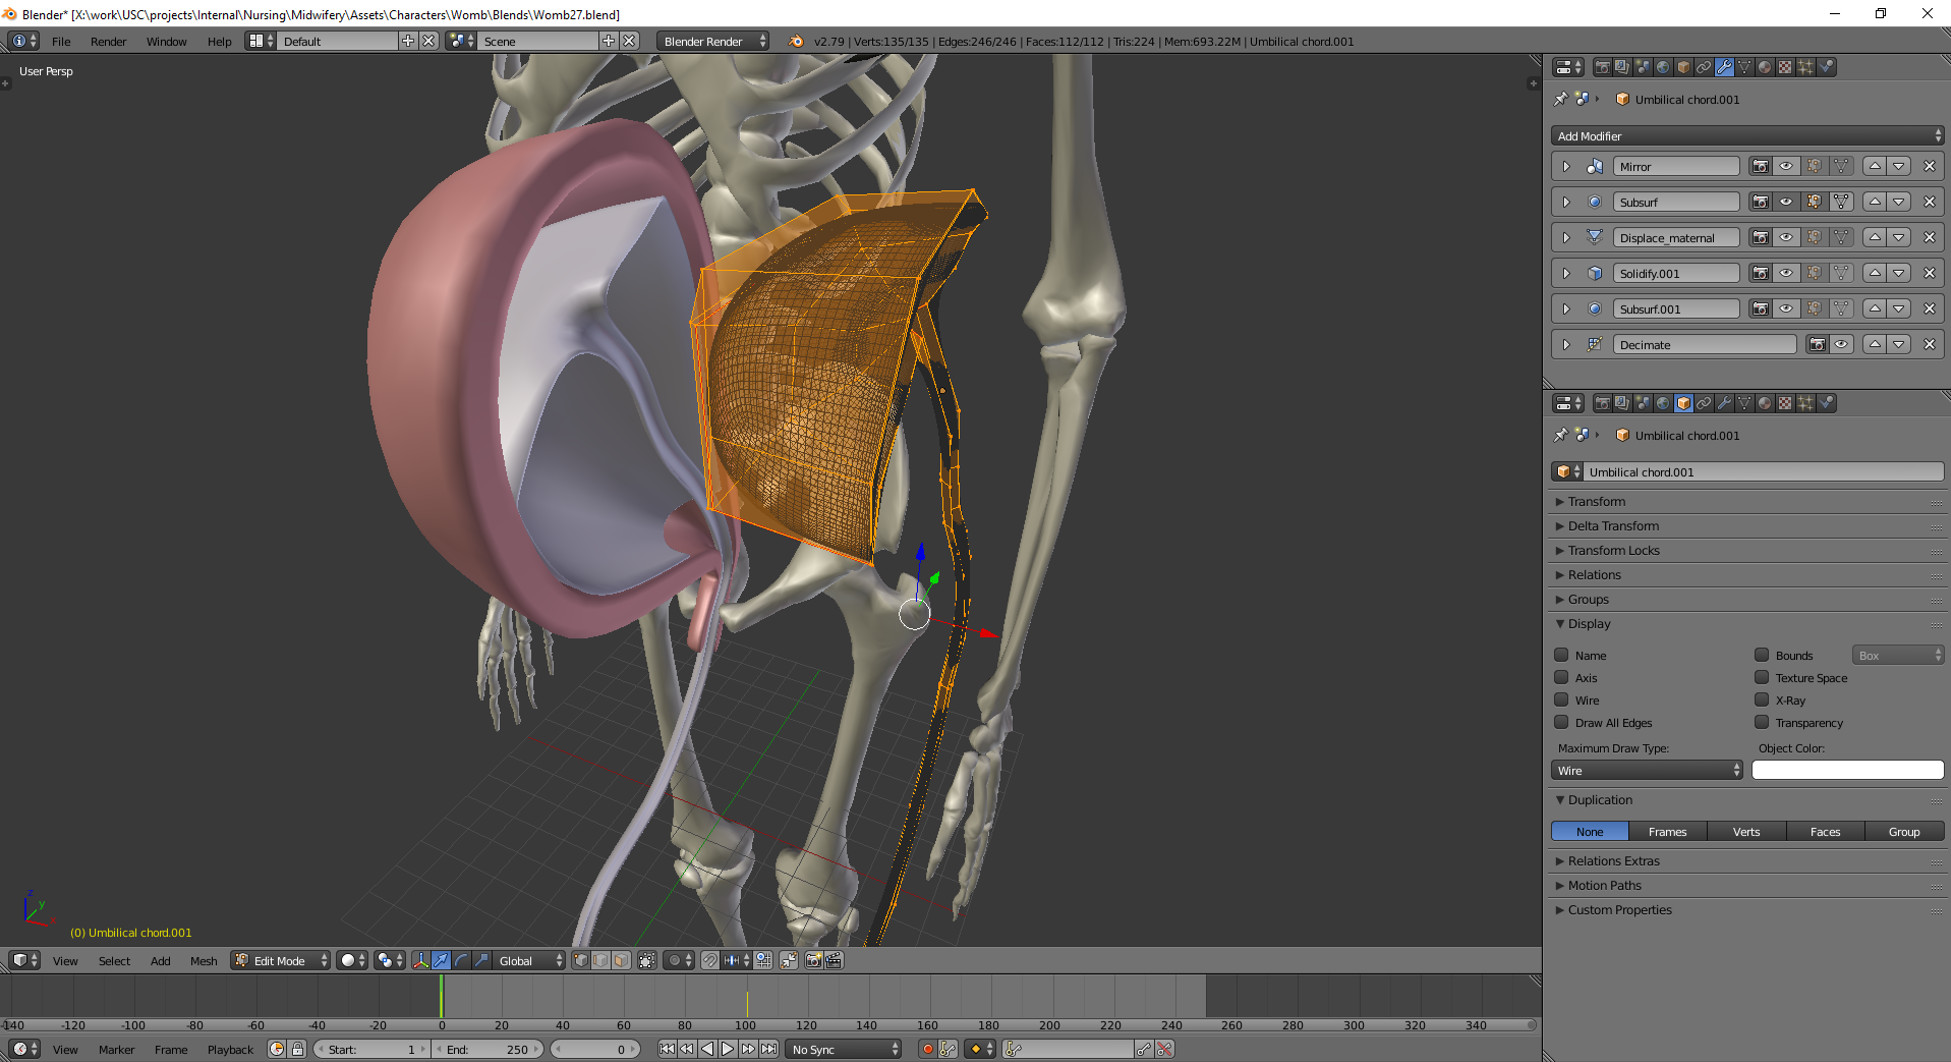Screen dimensions: 1951x1062
Task: Open the Render menu
Action: (x=108, y=41)
